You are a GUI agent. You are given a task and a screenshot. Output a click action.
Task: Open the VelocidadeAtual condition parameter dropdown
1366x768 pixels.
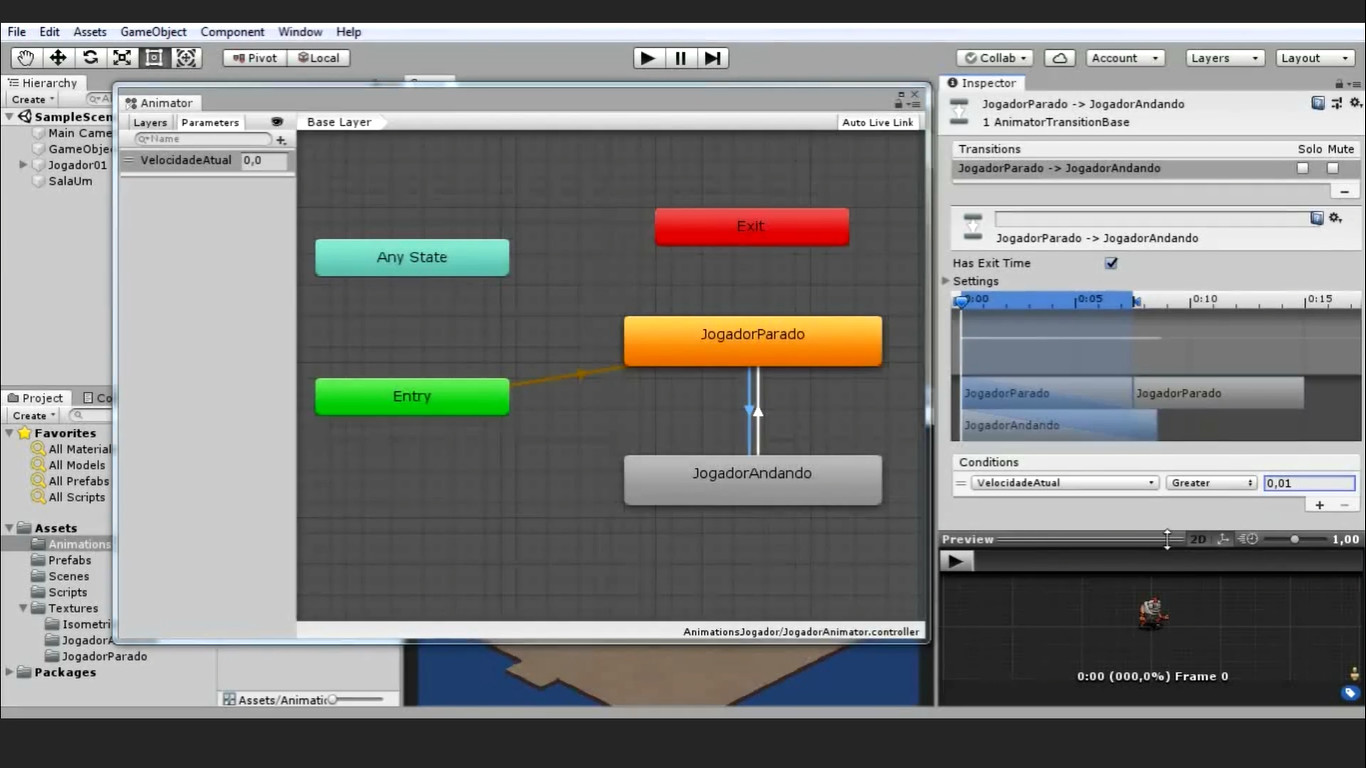coord(1064,483)
